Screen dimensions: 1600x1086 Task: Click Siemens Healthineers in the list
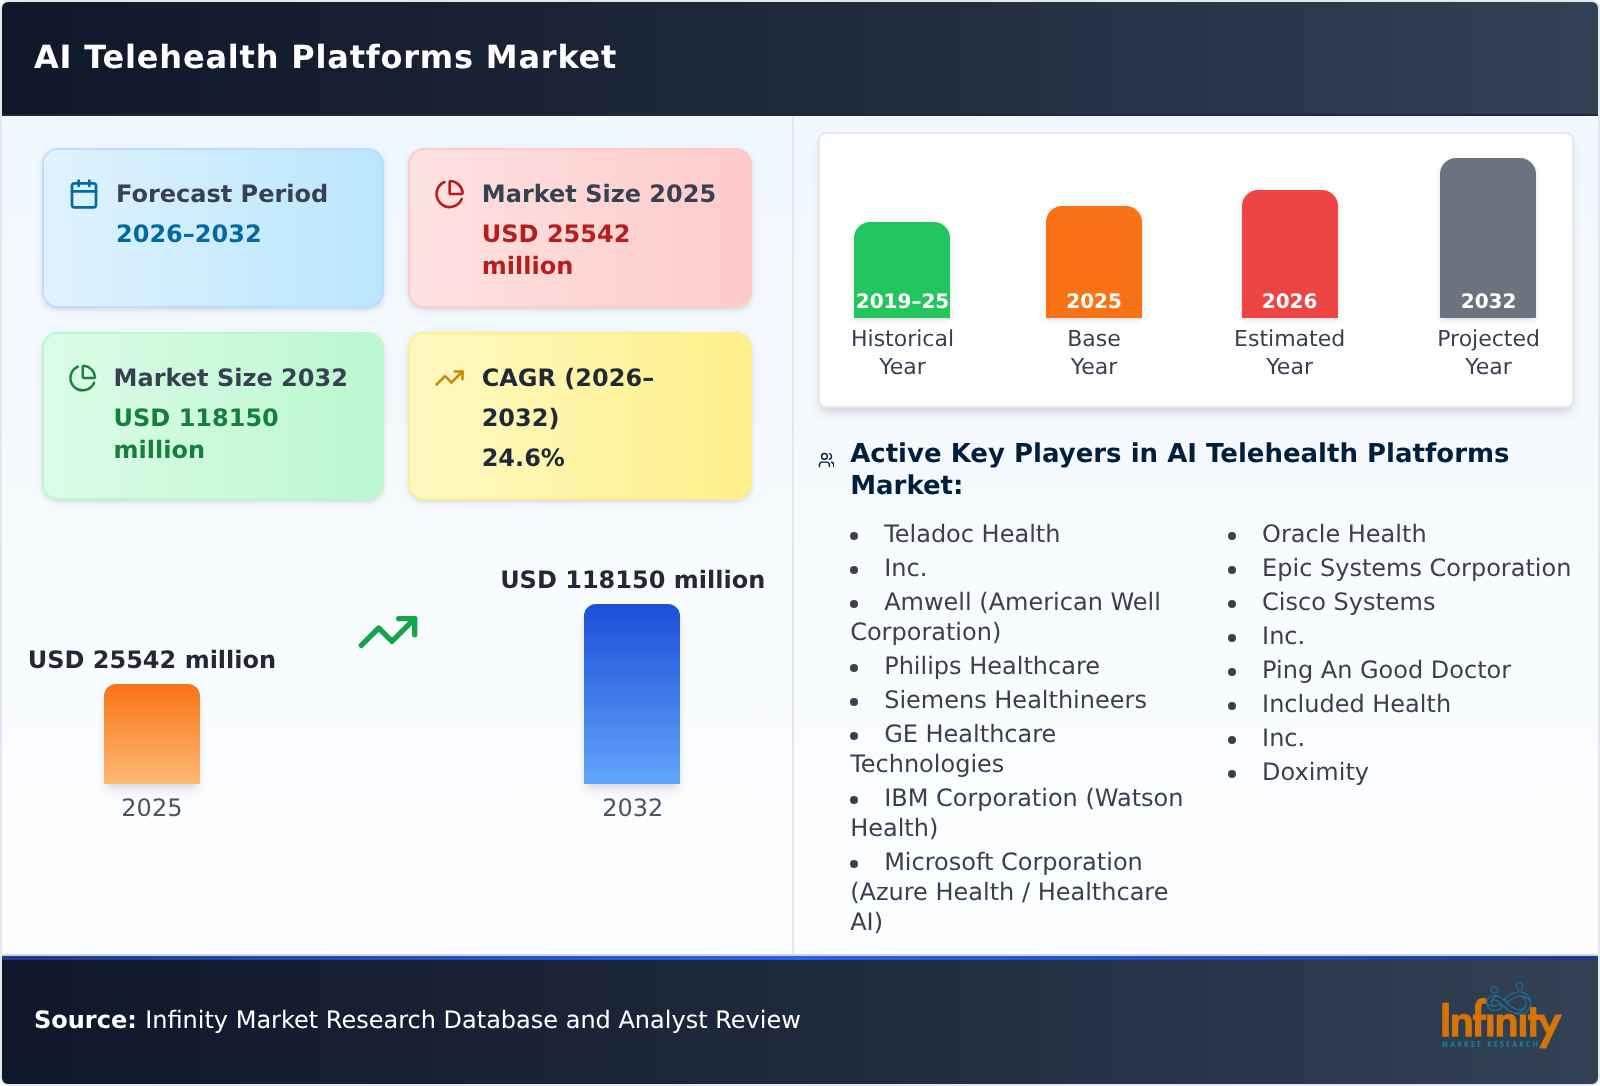click(x=1015, y=700)
